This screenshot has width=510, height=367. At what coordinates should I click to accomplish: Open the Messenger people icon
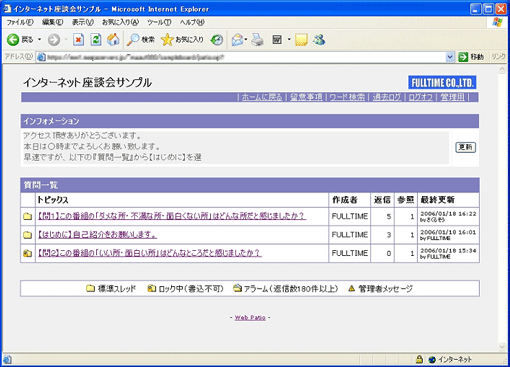319,40
